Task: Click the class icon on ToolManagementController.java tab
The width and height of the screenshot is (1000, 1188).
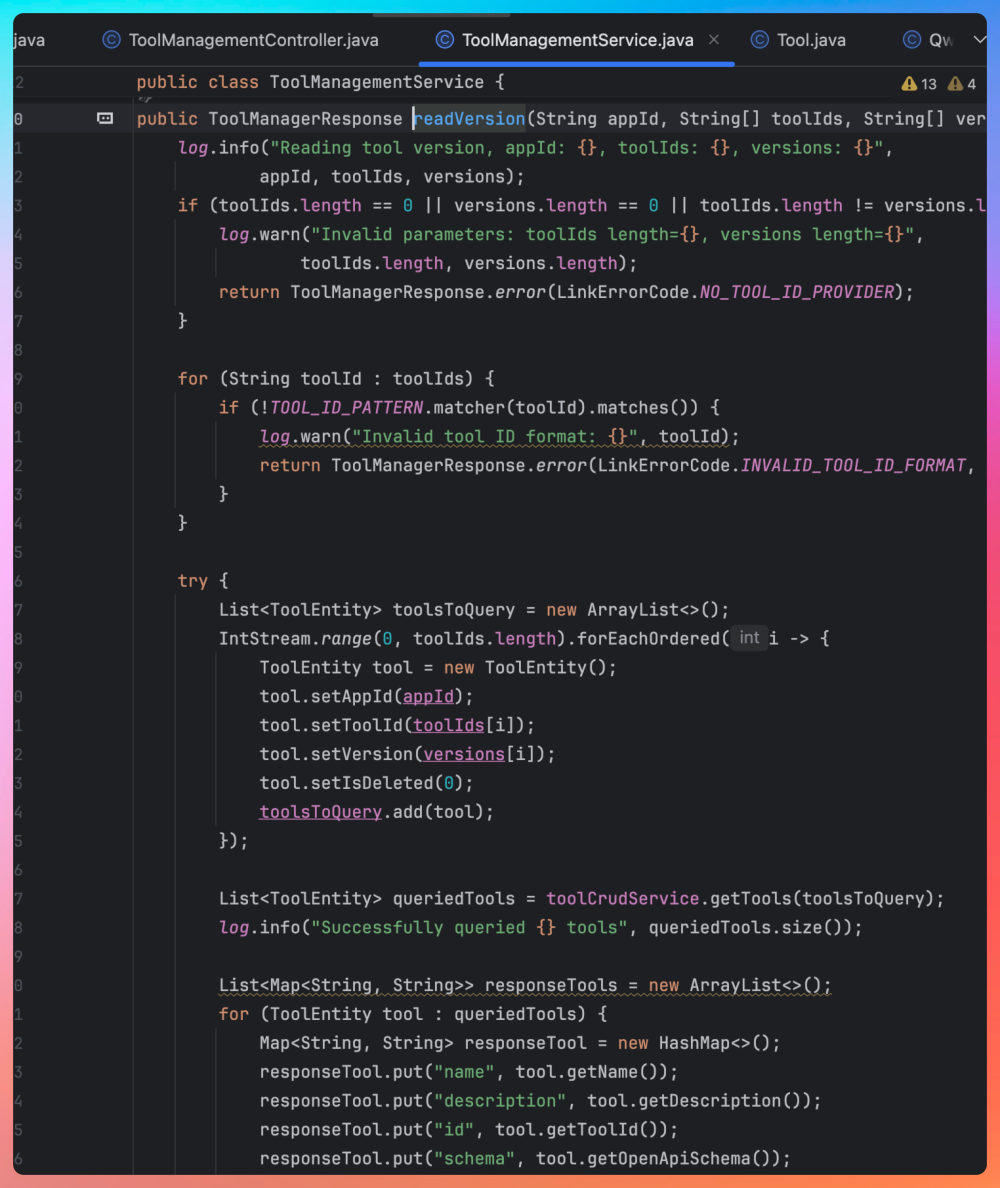Action: point(112,40)
